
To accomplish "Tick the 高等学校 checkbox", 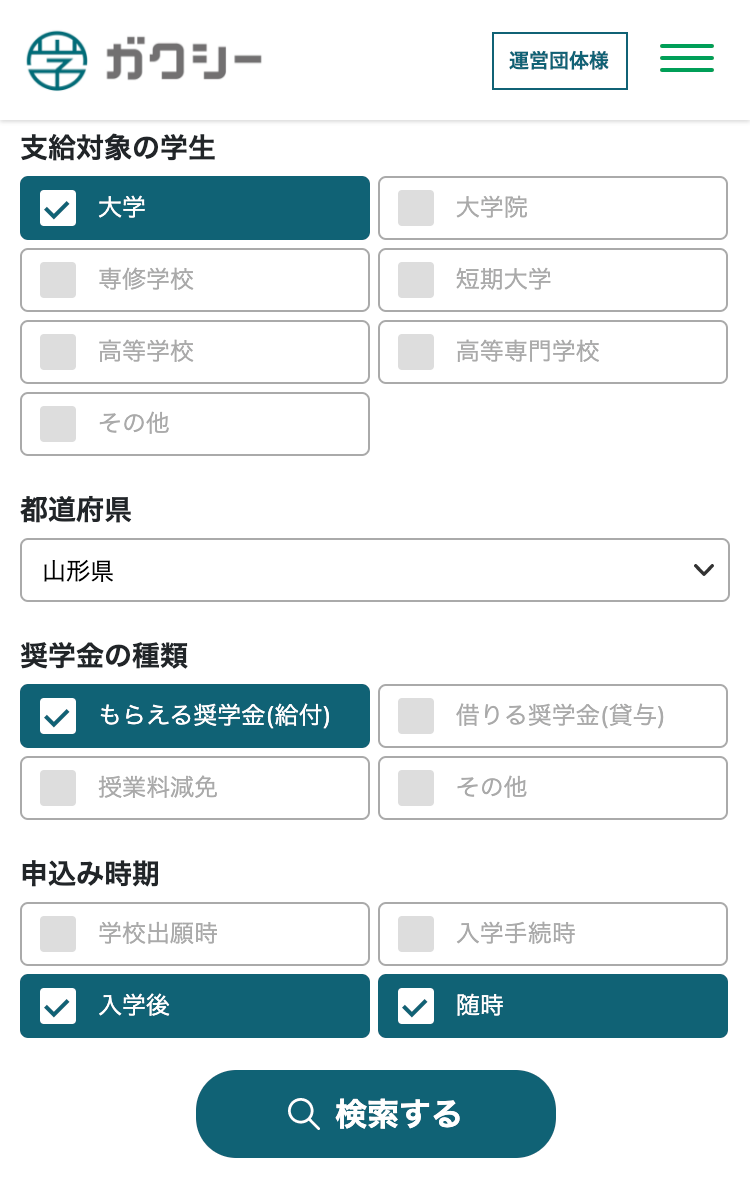I will tap(58, 352).
